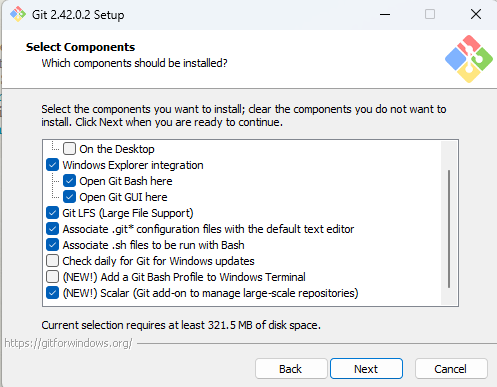This screenshot has height=387, width=497.
Task: Uncheck Windows Explorer integration
Action: [x=52, y=165]
